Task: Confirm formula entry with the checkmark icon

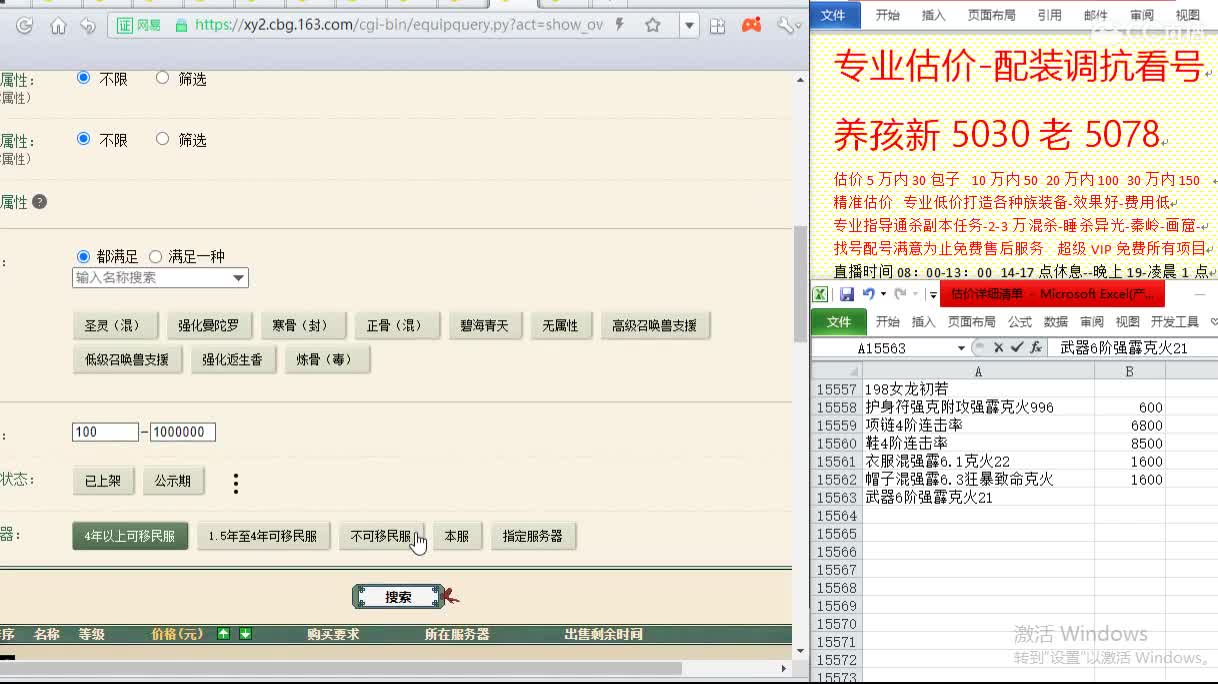Action: (x=1017, y=348)
